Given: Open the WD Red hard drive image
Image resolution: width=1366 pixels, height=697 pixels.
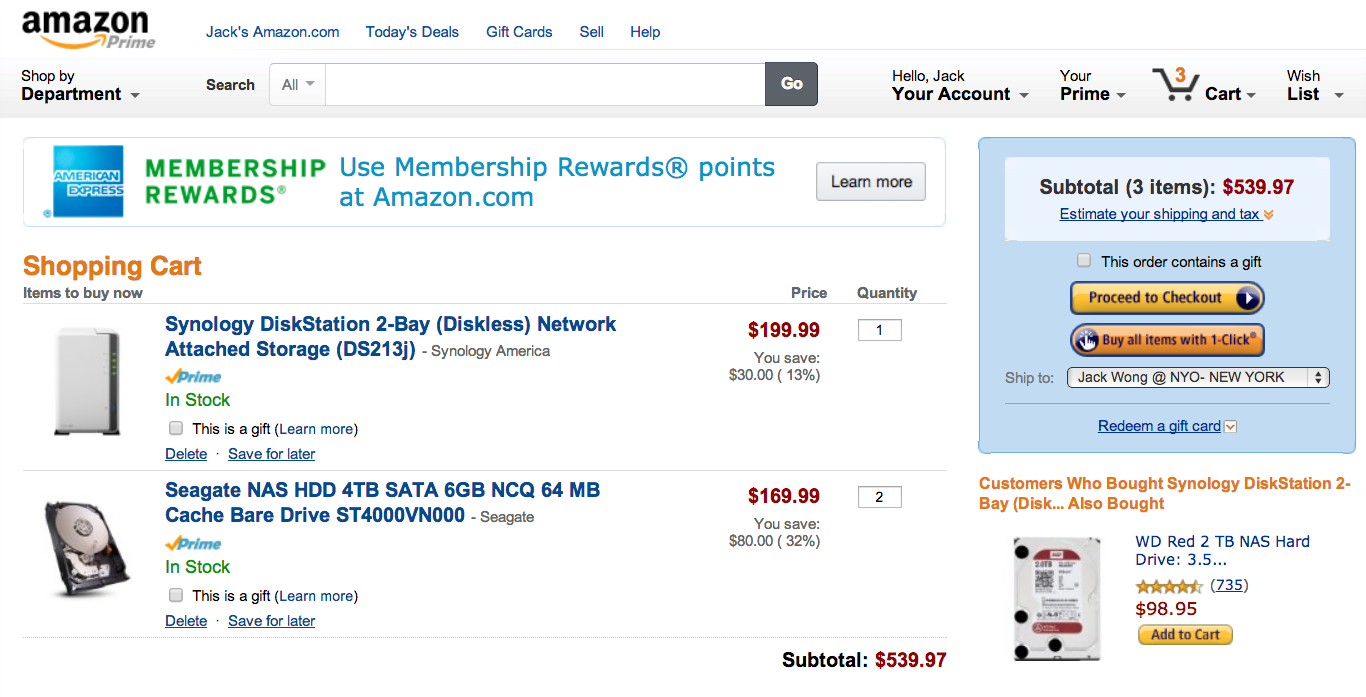Looking at the screenshot, I should click(1057, 597).
